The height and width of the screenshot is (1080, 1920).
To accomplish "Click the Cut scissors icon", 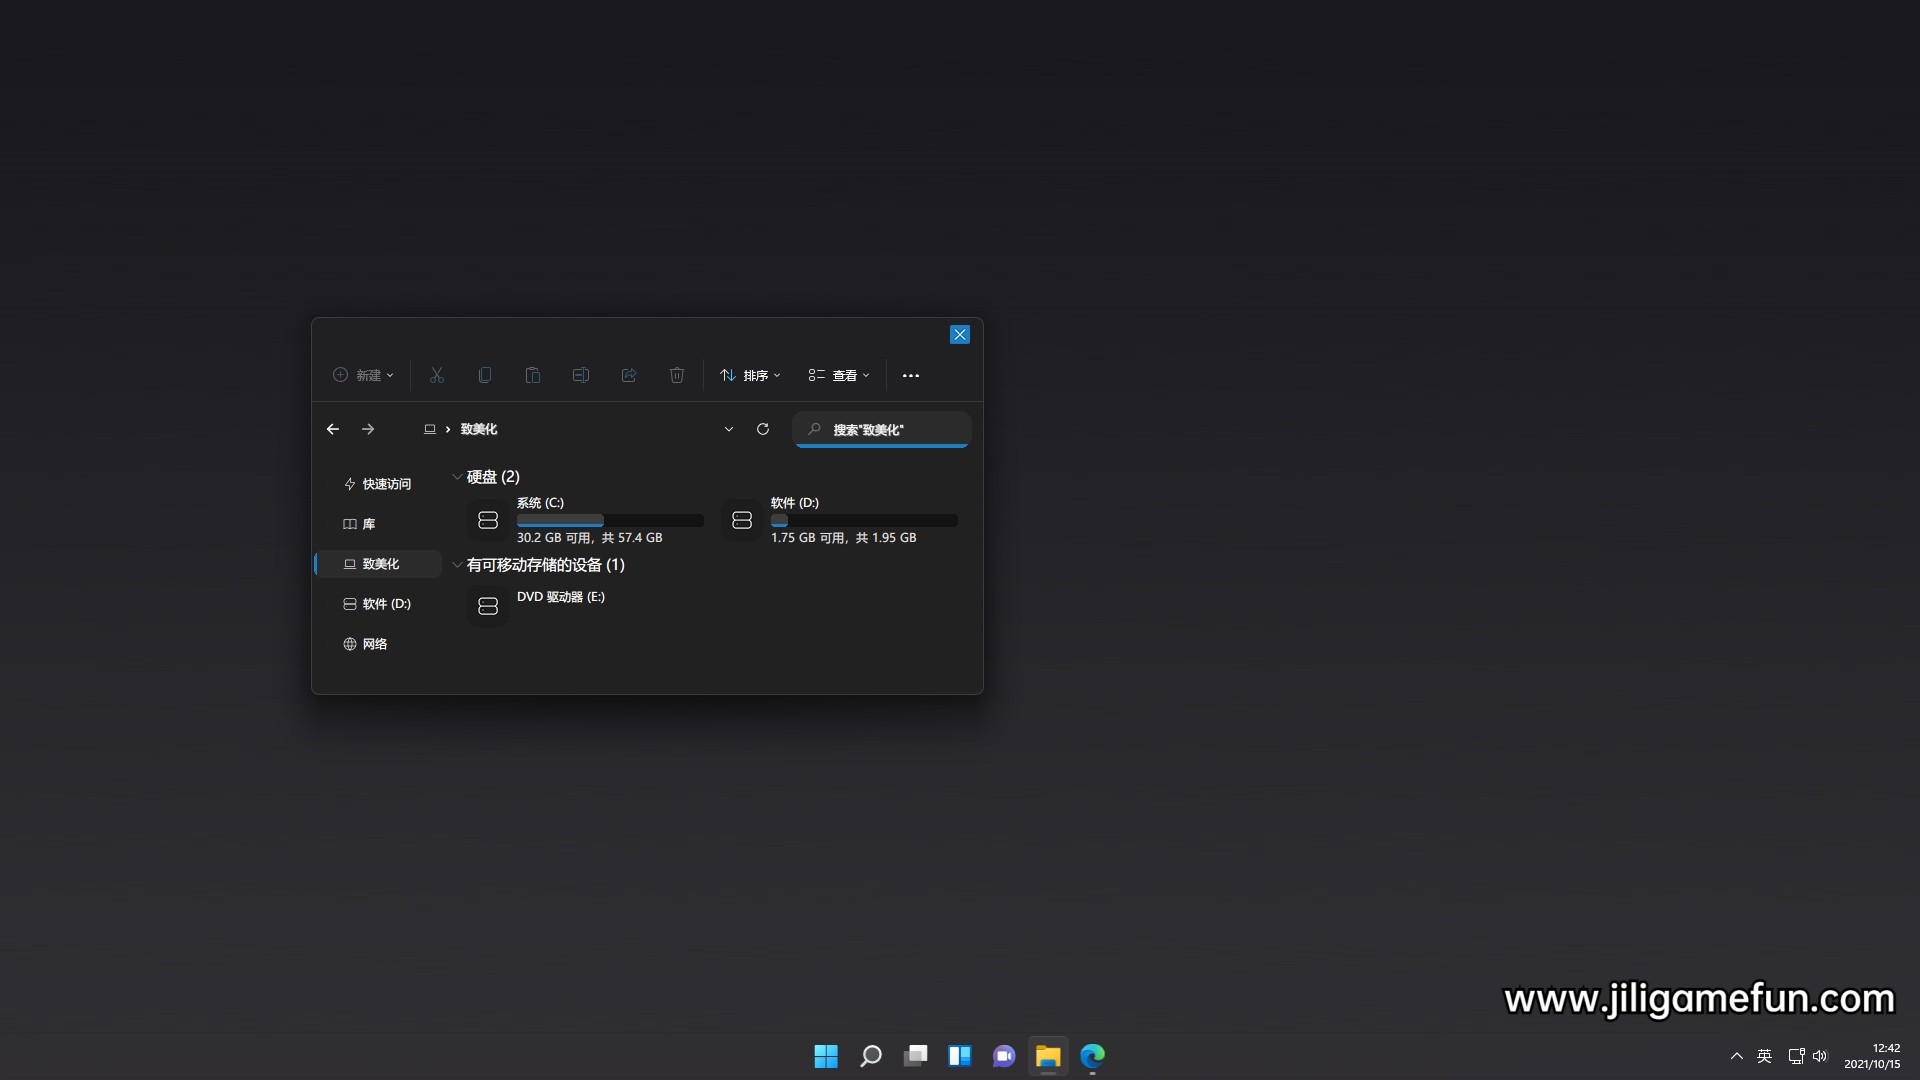I will (437, 375).
